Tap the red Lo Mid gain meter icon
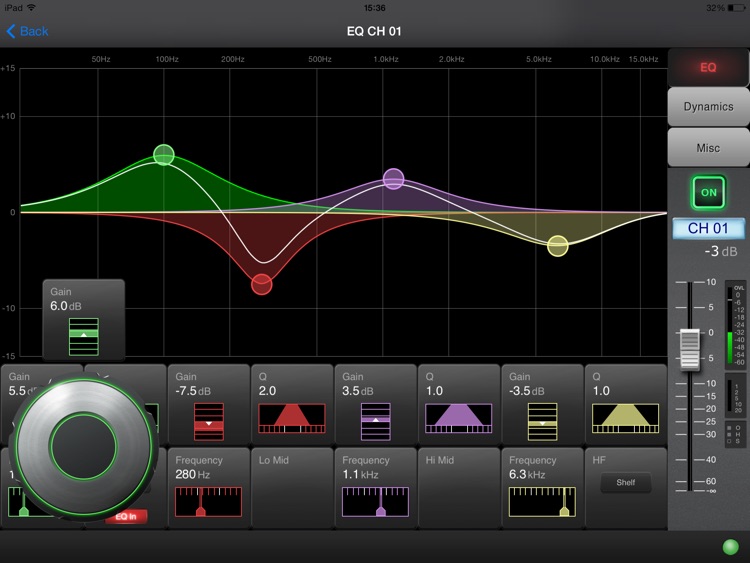The image size is (750, 563). pos(209,421)
